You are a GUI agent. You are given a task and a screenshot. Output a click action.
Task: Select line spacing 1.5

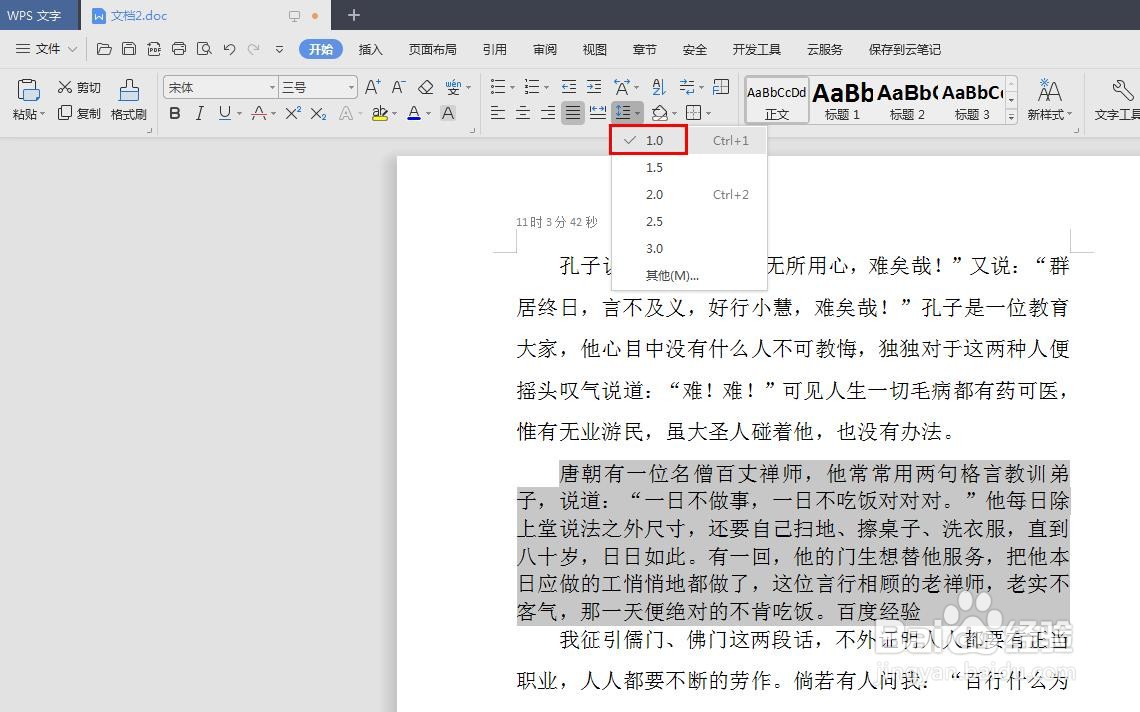654,167
